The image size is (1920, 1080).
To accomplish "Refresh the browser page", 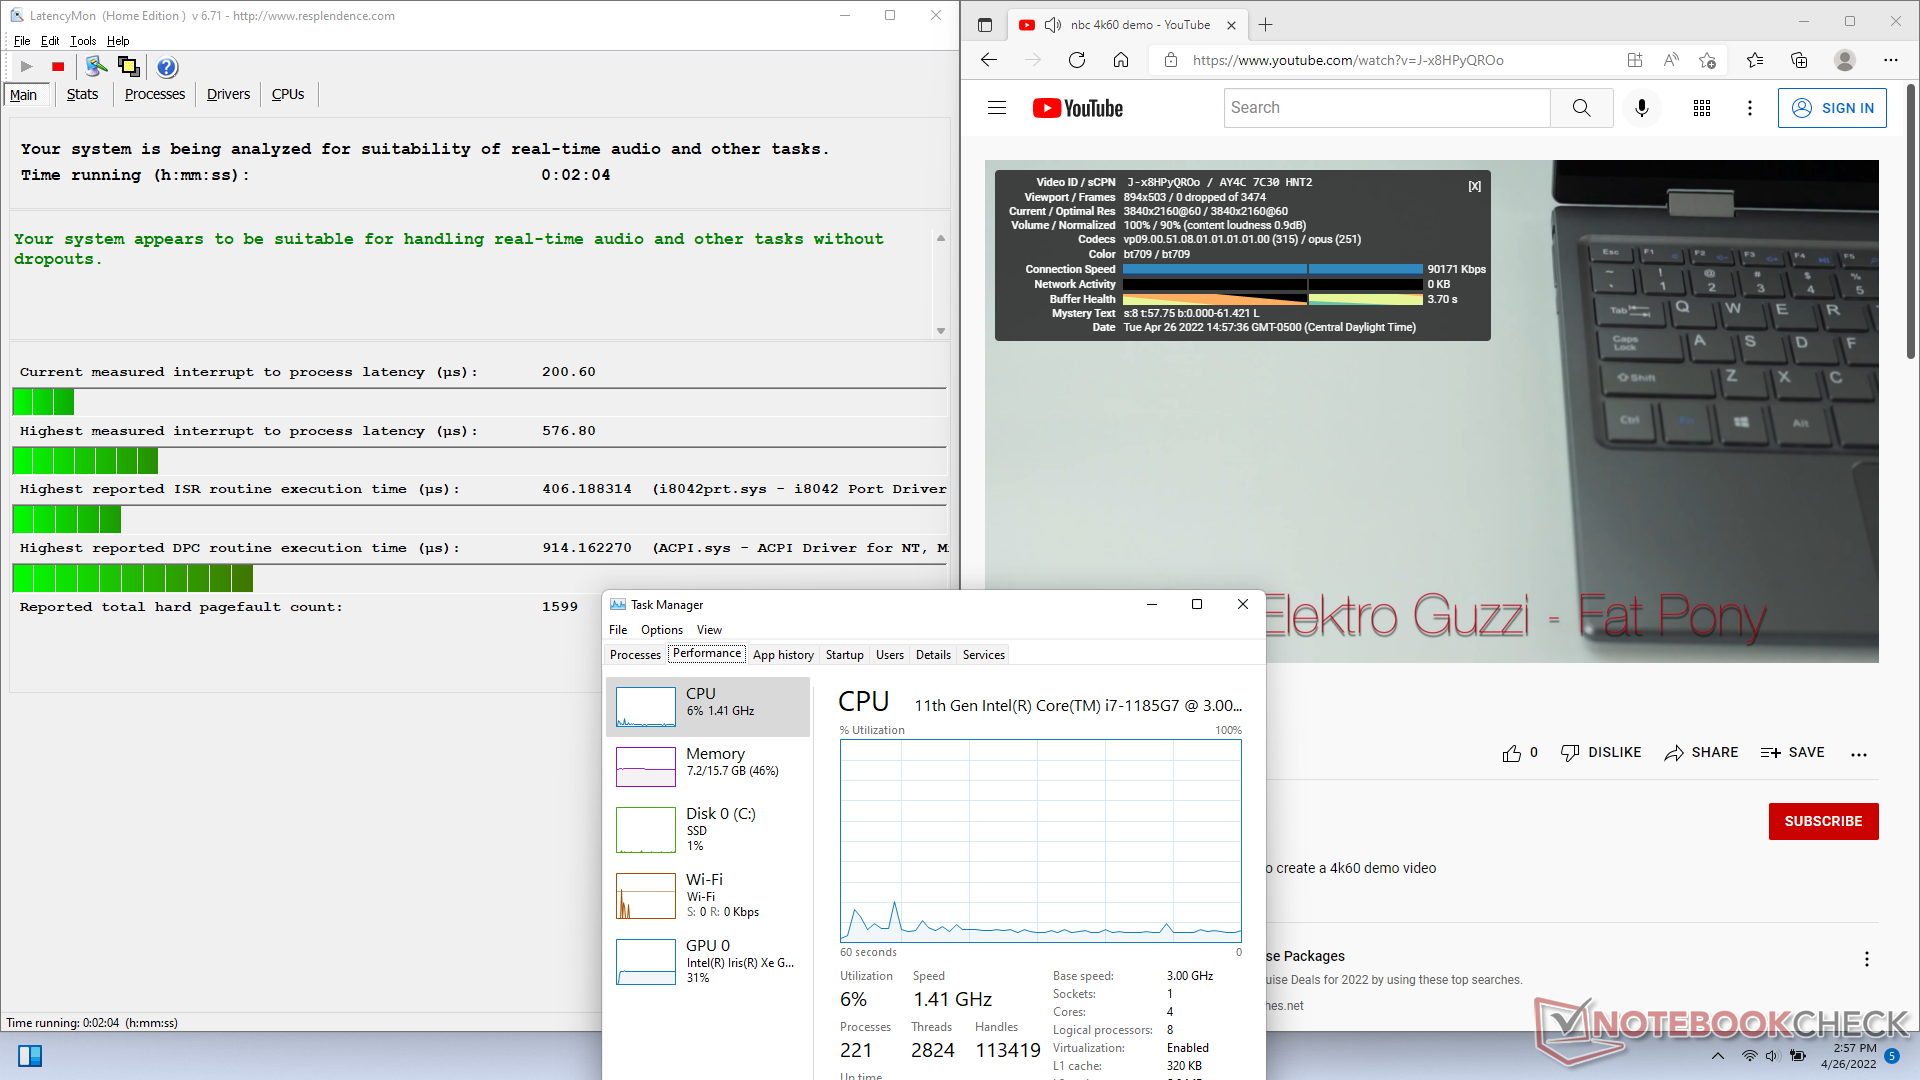I will [1077, 60].
